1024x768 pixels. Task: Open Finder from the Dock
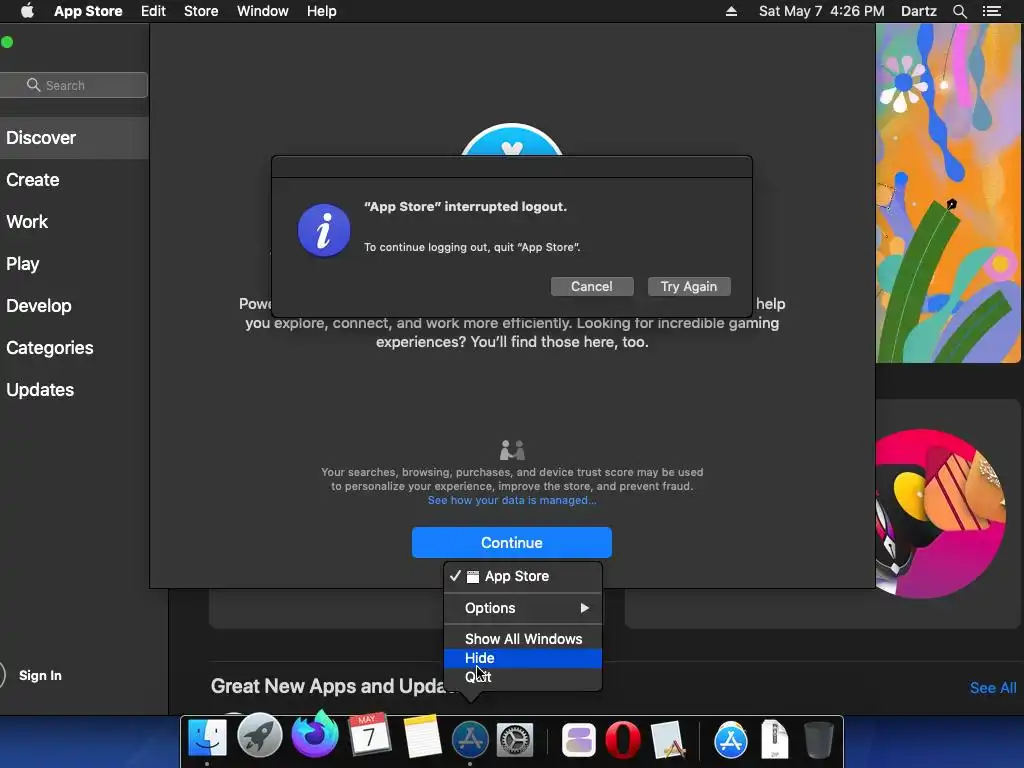click(x=207, y=738)
